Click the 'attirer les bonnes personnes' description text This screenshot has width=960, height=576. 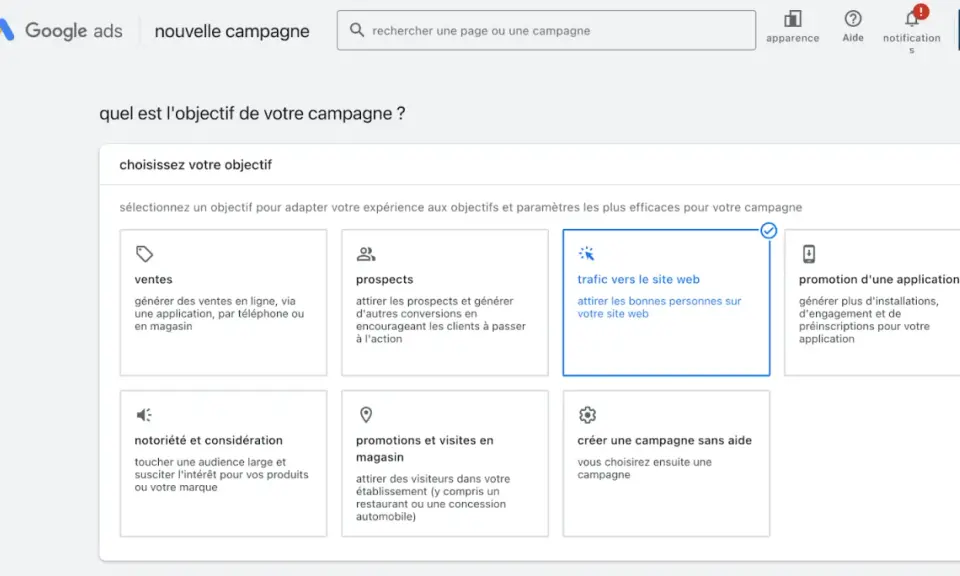[659, 307]
